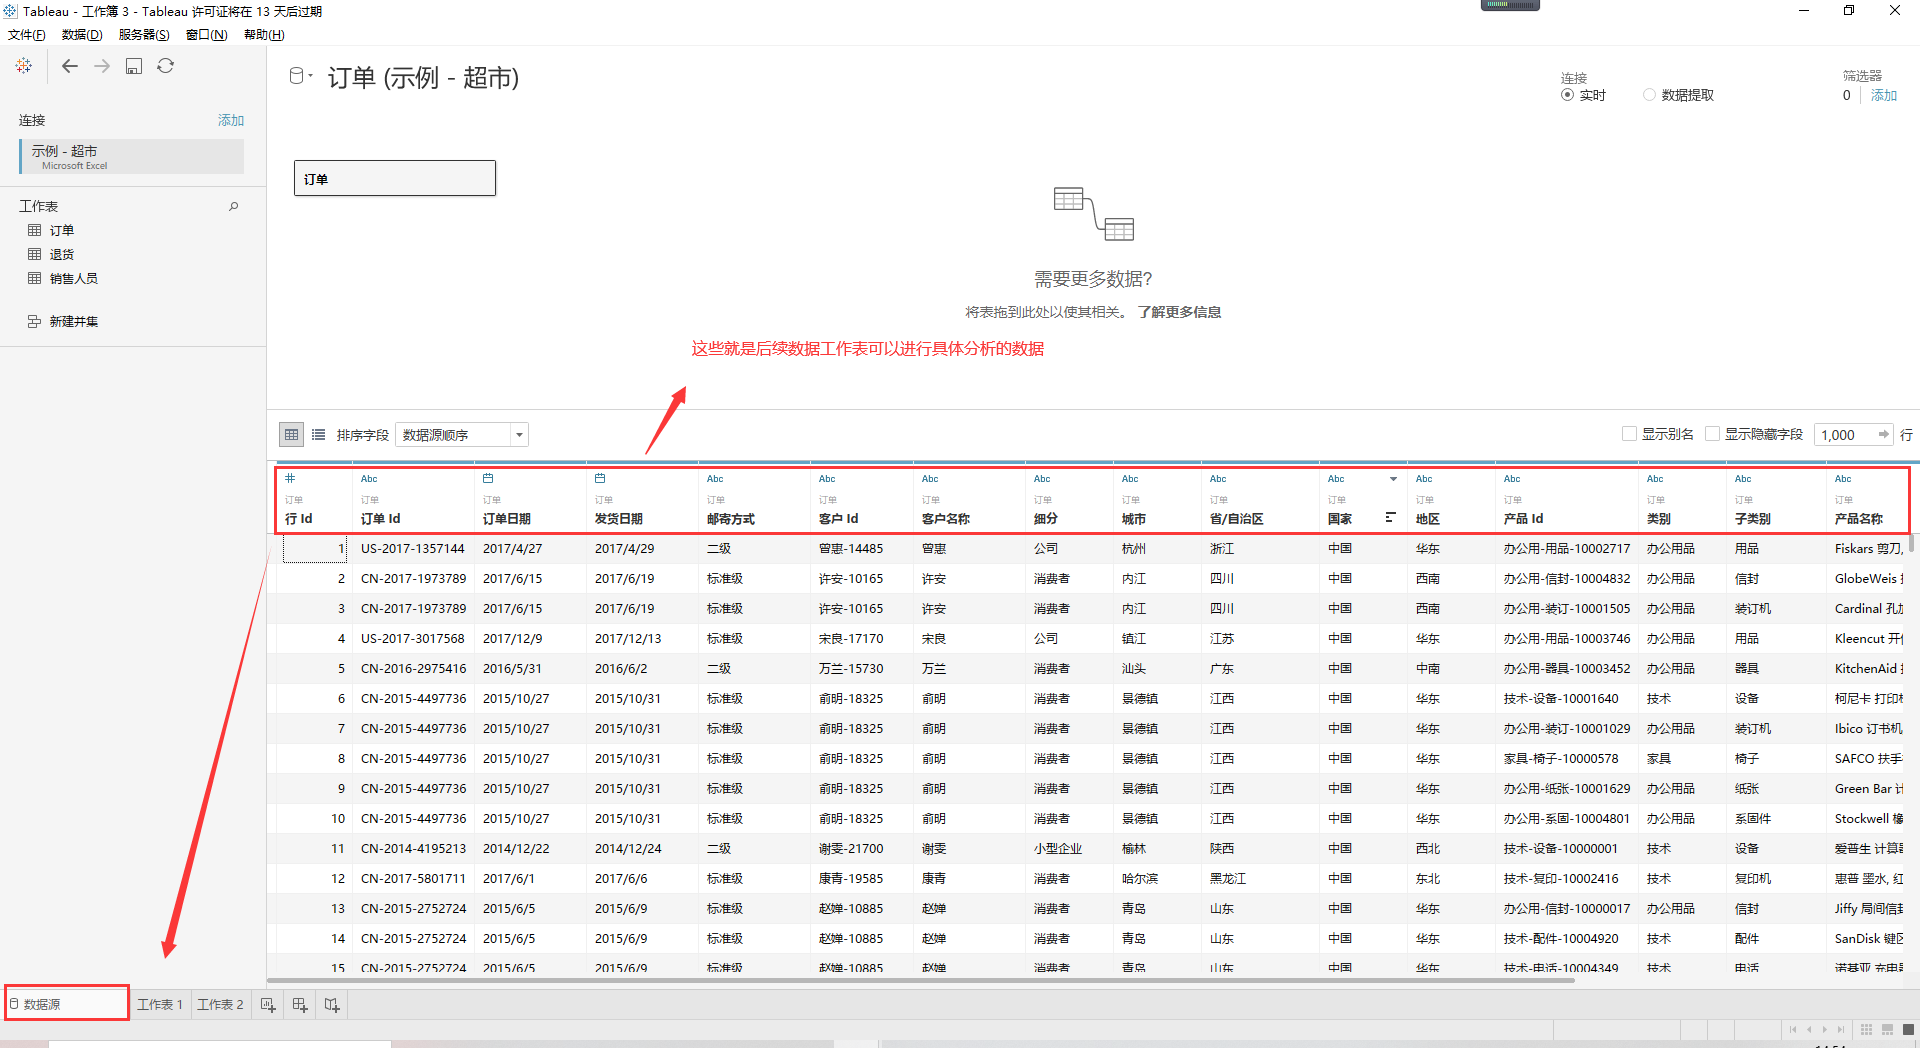Open the 国家 column dropdown arrow

[1393, 479]
